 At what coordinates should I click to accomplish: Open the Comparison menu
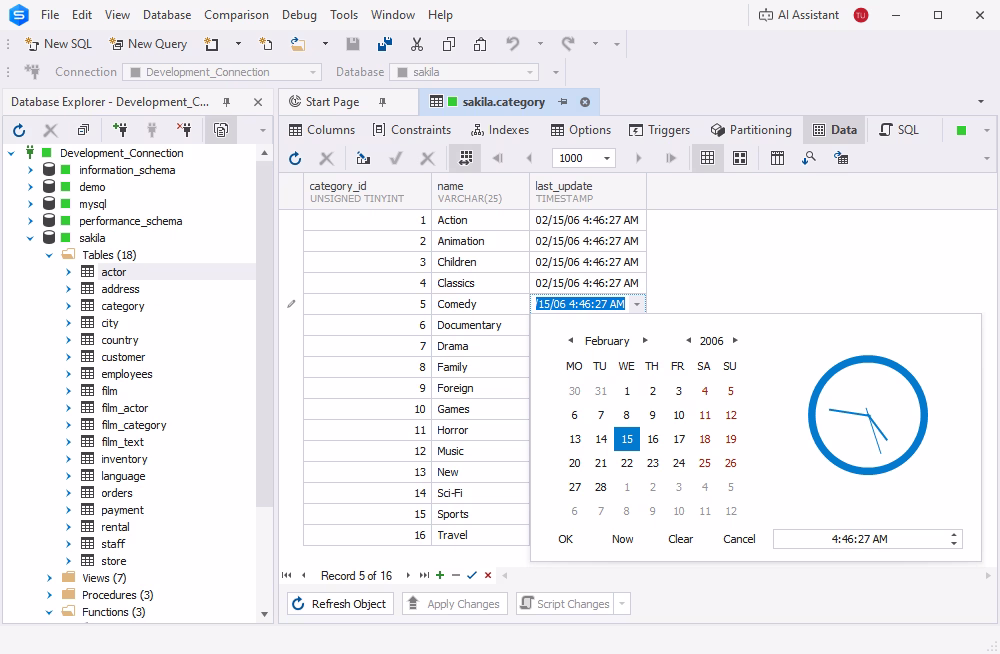(x=236, y=15)
